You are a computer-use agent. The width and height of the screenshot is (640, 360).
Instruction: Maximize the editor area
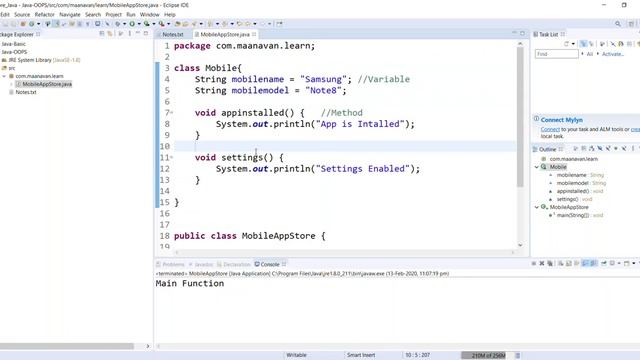point(522,33)
